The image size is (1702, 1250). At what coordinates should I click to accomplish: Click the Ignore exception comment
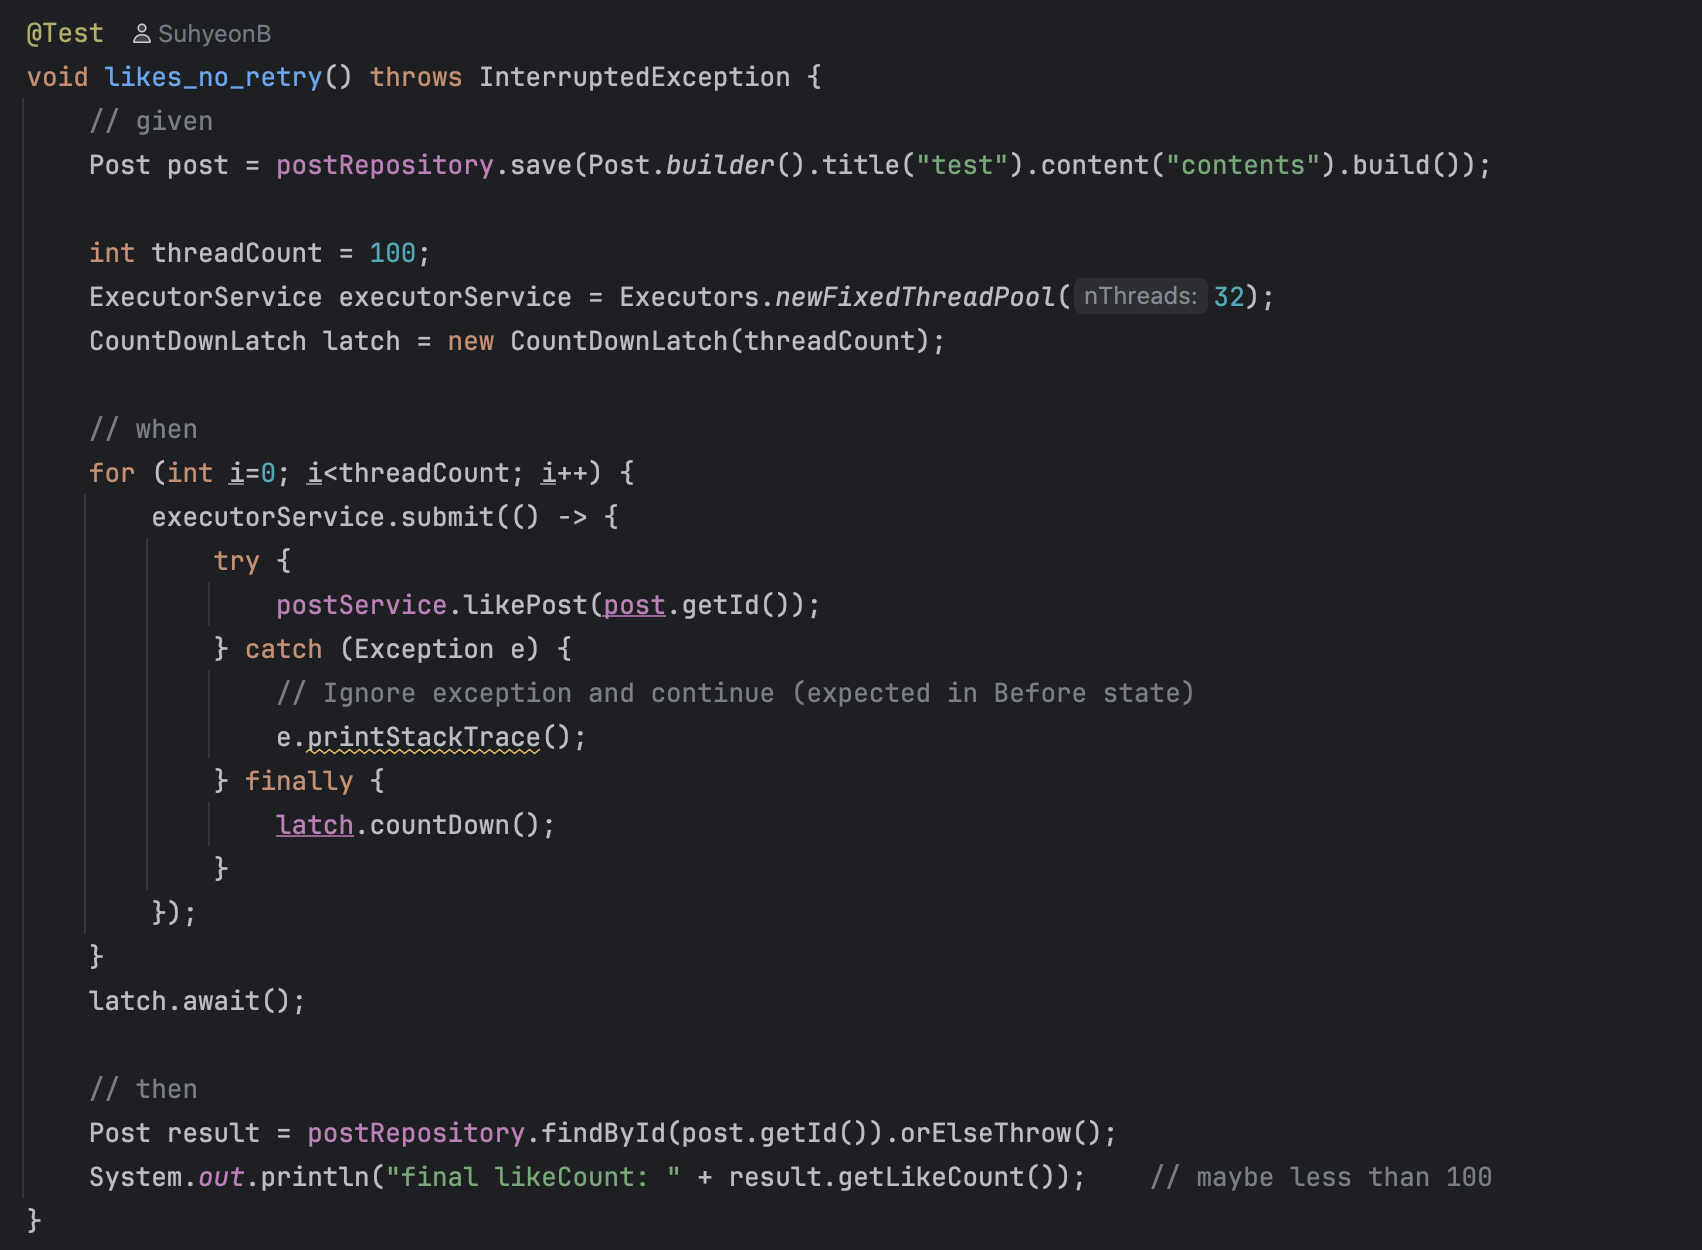(735, 693)
